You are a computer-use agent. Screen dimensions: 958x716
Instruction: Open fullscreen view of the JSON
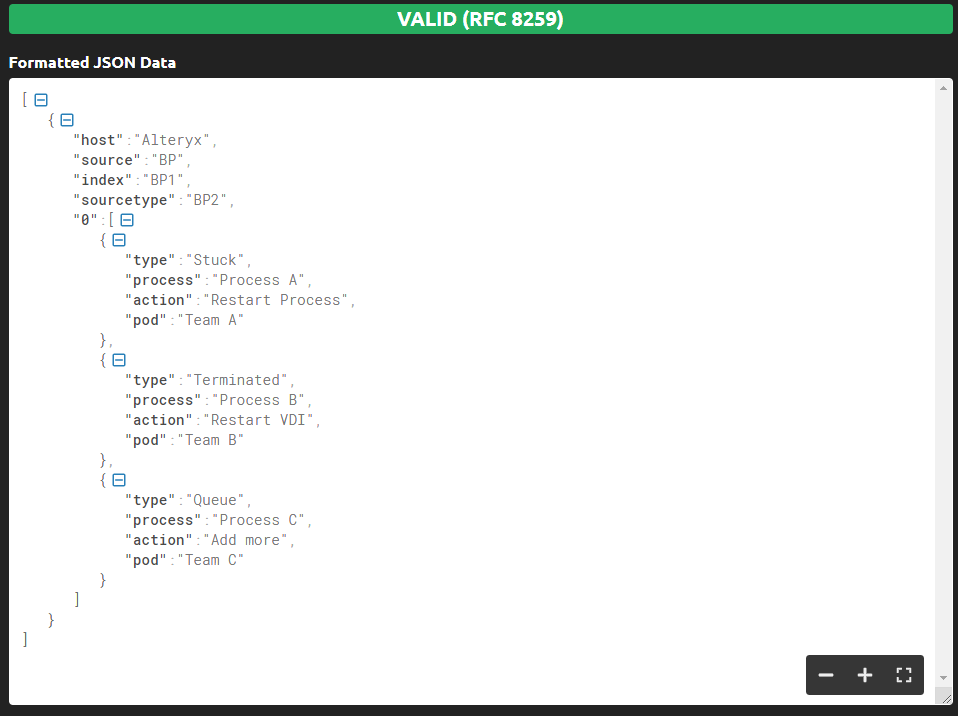point(904,674)
